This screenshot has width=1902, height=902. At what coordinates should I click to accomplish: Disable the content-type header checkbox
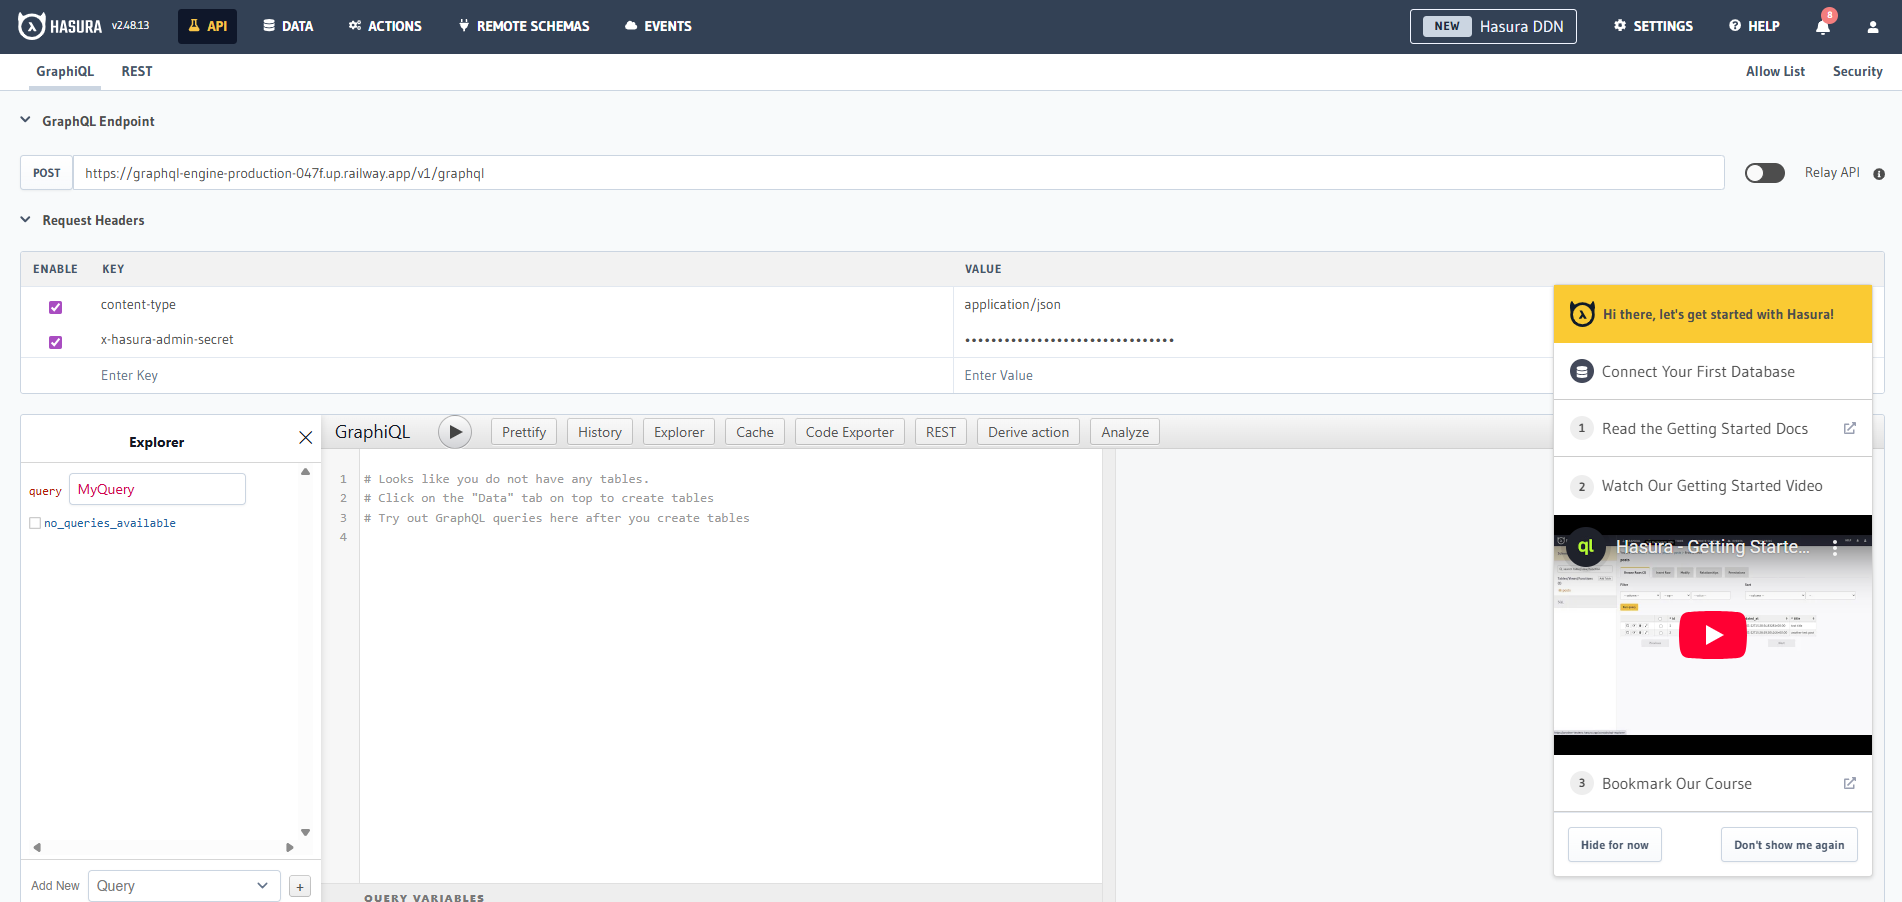coord(55,307)
